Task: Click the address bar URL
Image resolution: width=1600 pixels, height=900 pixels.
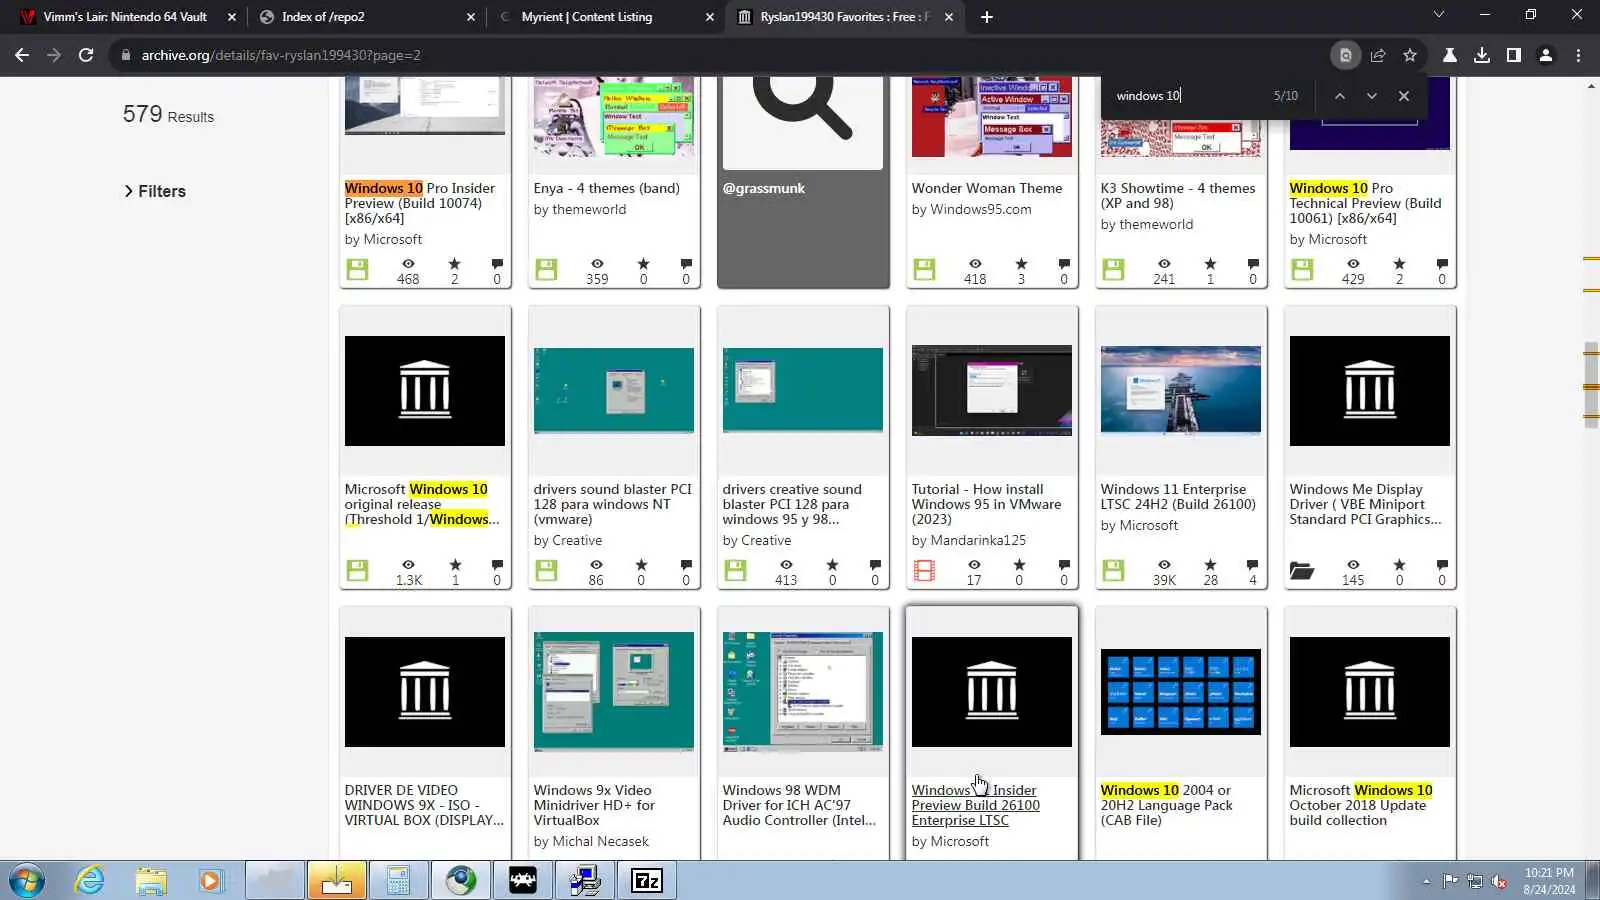Action: click(281, 55)
